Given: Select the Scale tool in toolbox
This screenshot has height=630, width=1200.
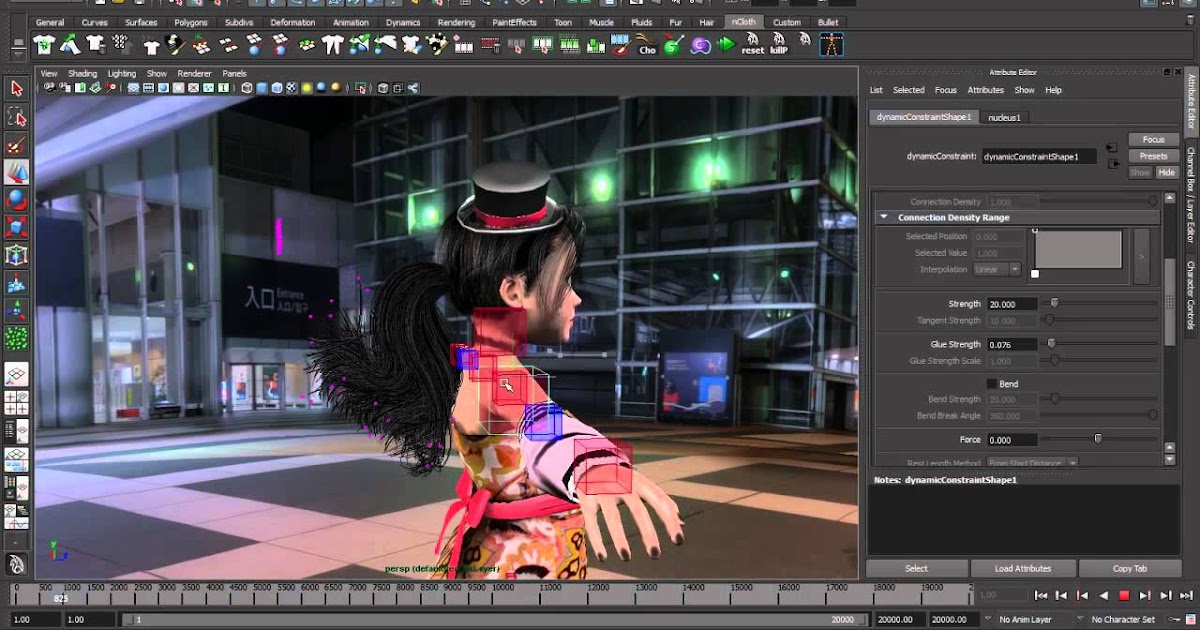Looking at the screenshot, I should pyautogui.click(x=16, y=228).
